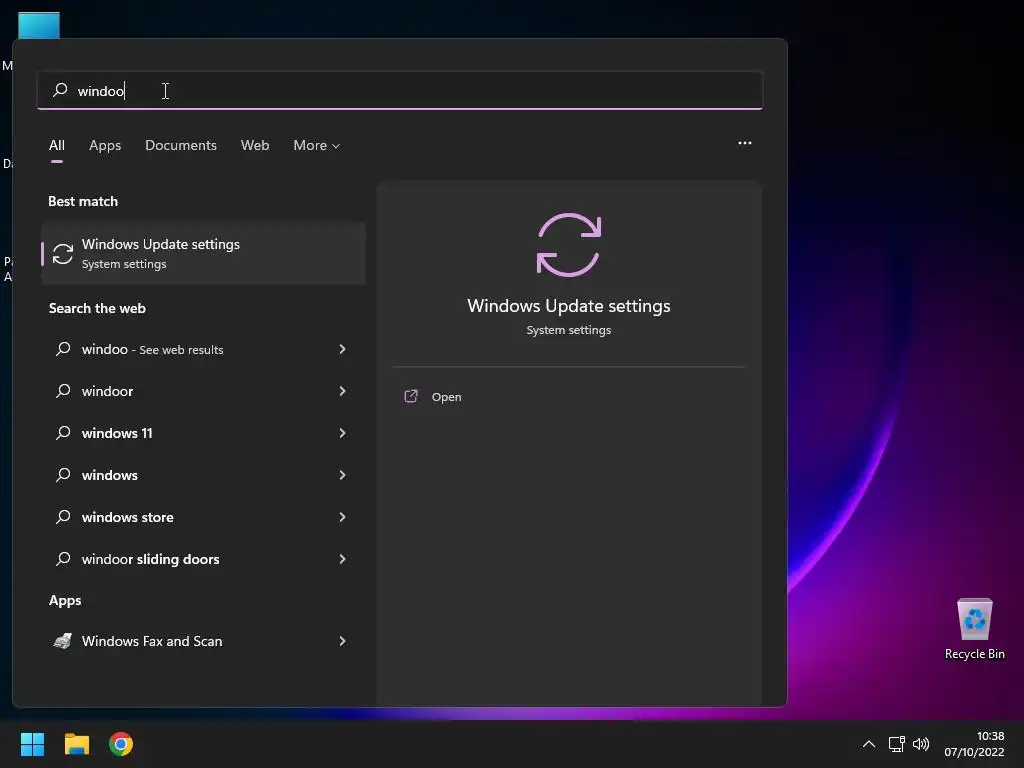
Task: Click the Open external-link icon
Action: pyautogui.click(x=411, y=396)
